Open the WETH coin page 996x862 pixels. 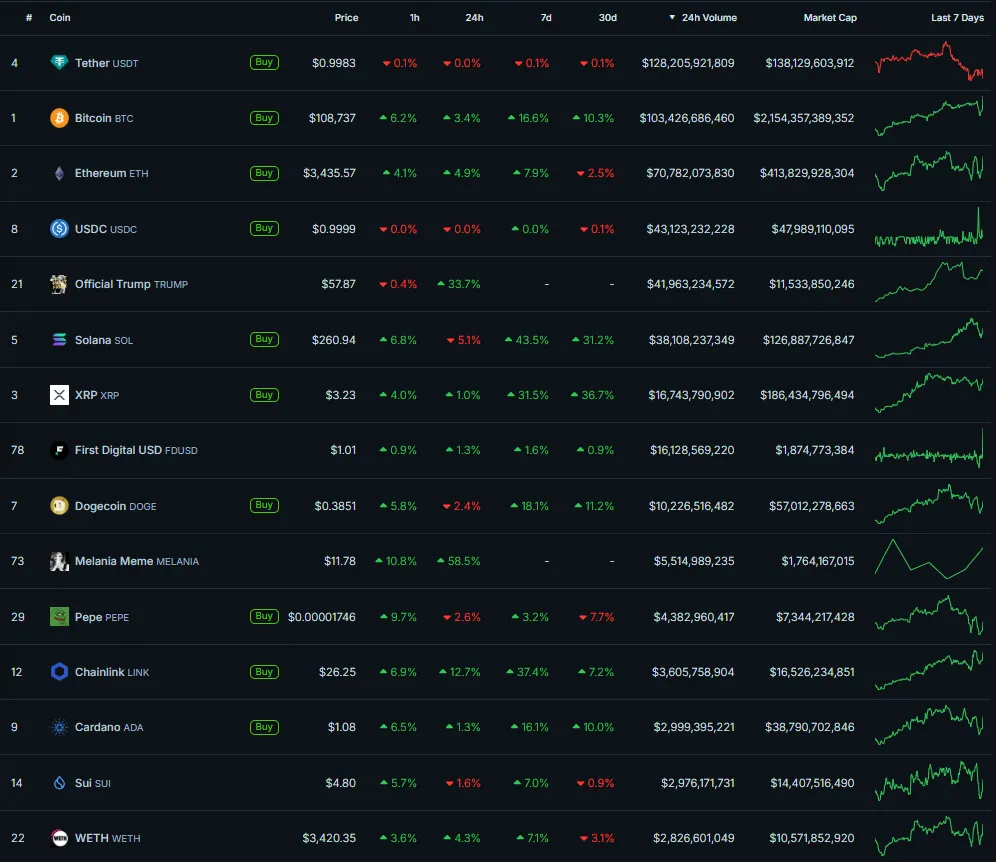[108, 838]
